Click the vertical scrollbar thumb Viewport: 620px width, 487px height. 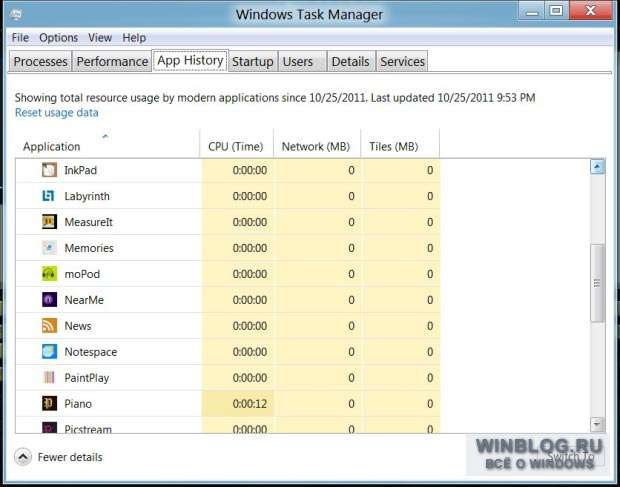(597, 283)
